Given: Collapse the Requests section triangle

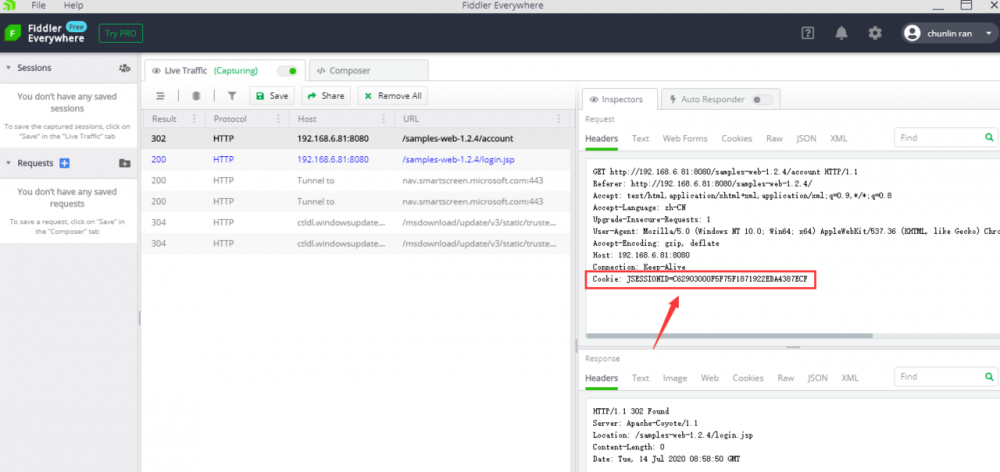Looking at the screenshot, I should pos(8,163).
